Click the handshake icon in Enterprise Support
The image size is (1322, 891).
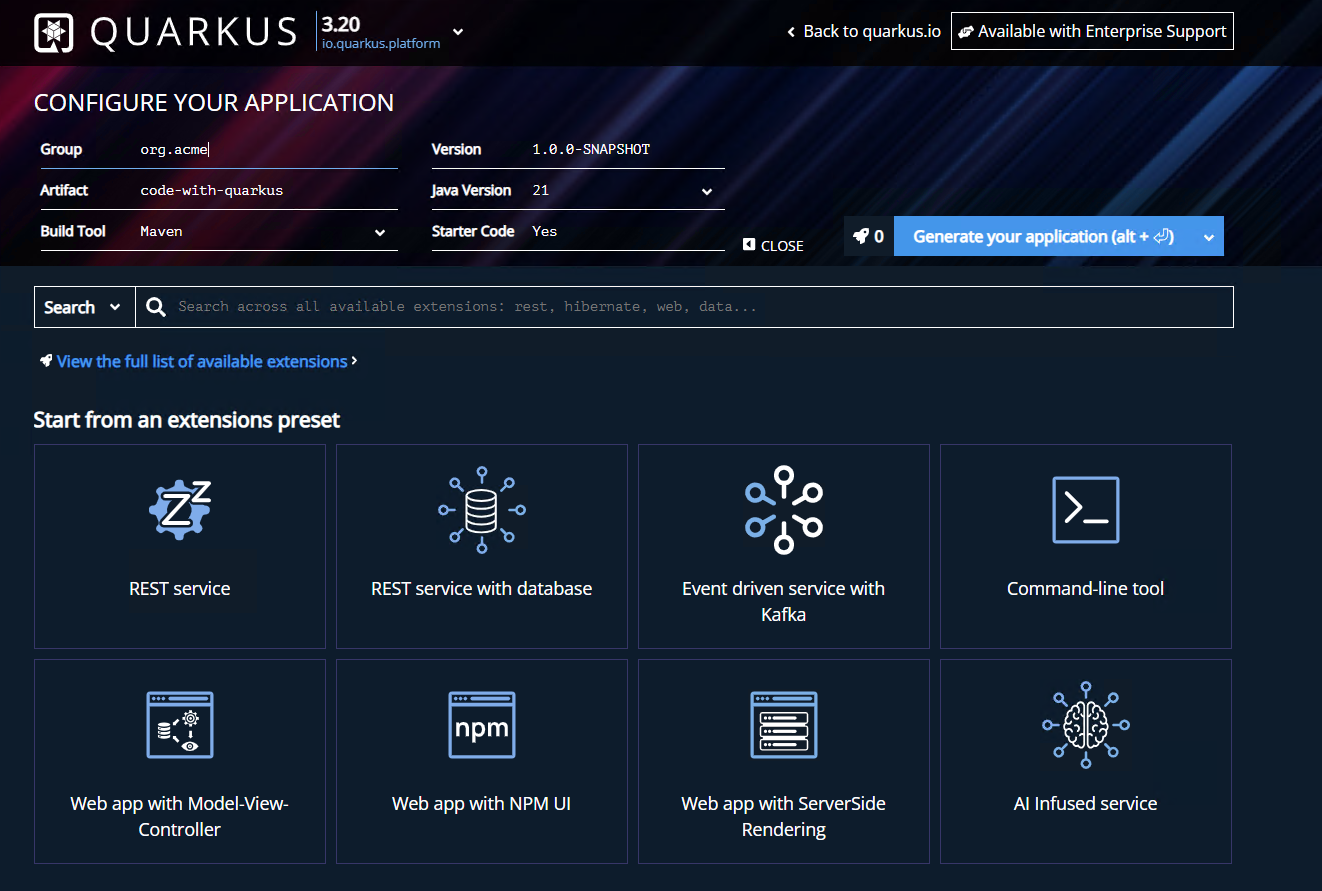click(x=966, y=31)
